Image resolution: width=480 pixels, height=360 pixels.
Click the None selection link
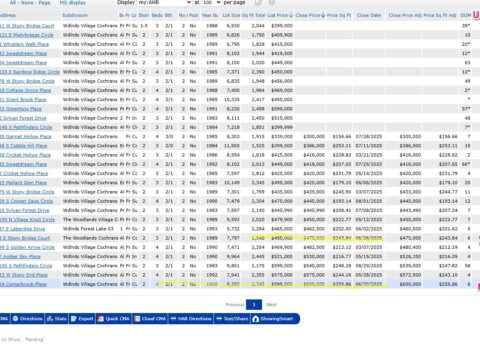28,3
